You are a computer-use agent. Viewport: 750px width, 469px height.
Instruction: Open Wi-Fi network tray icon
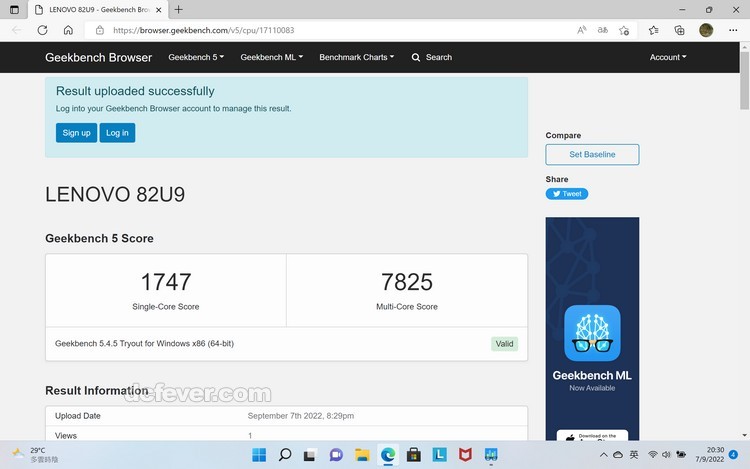tap(652, 455)
